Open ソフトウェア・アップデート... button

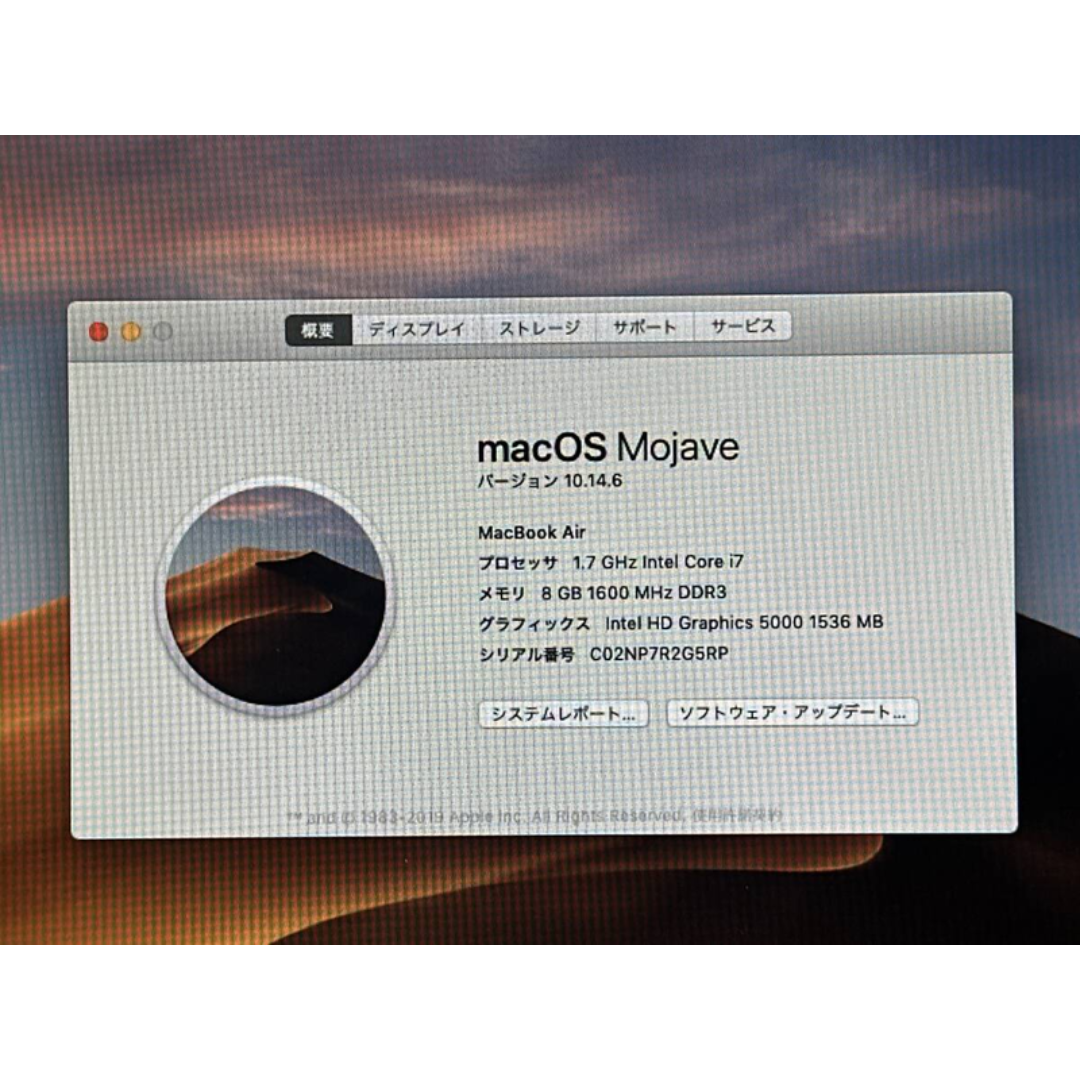click(793, 712)
